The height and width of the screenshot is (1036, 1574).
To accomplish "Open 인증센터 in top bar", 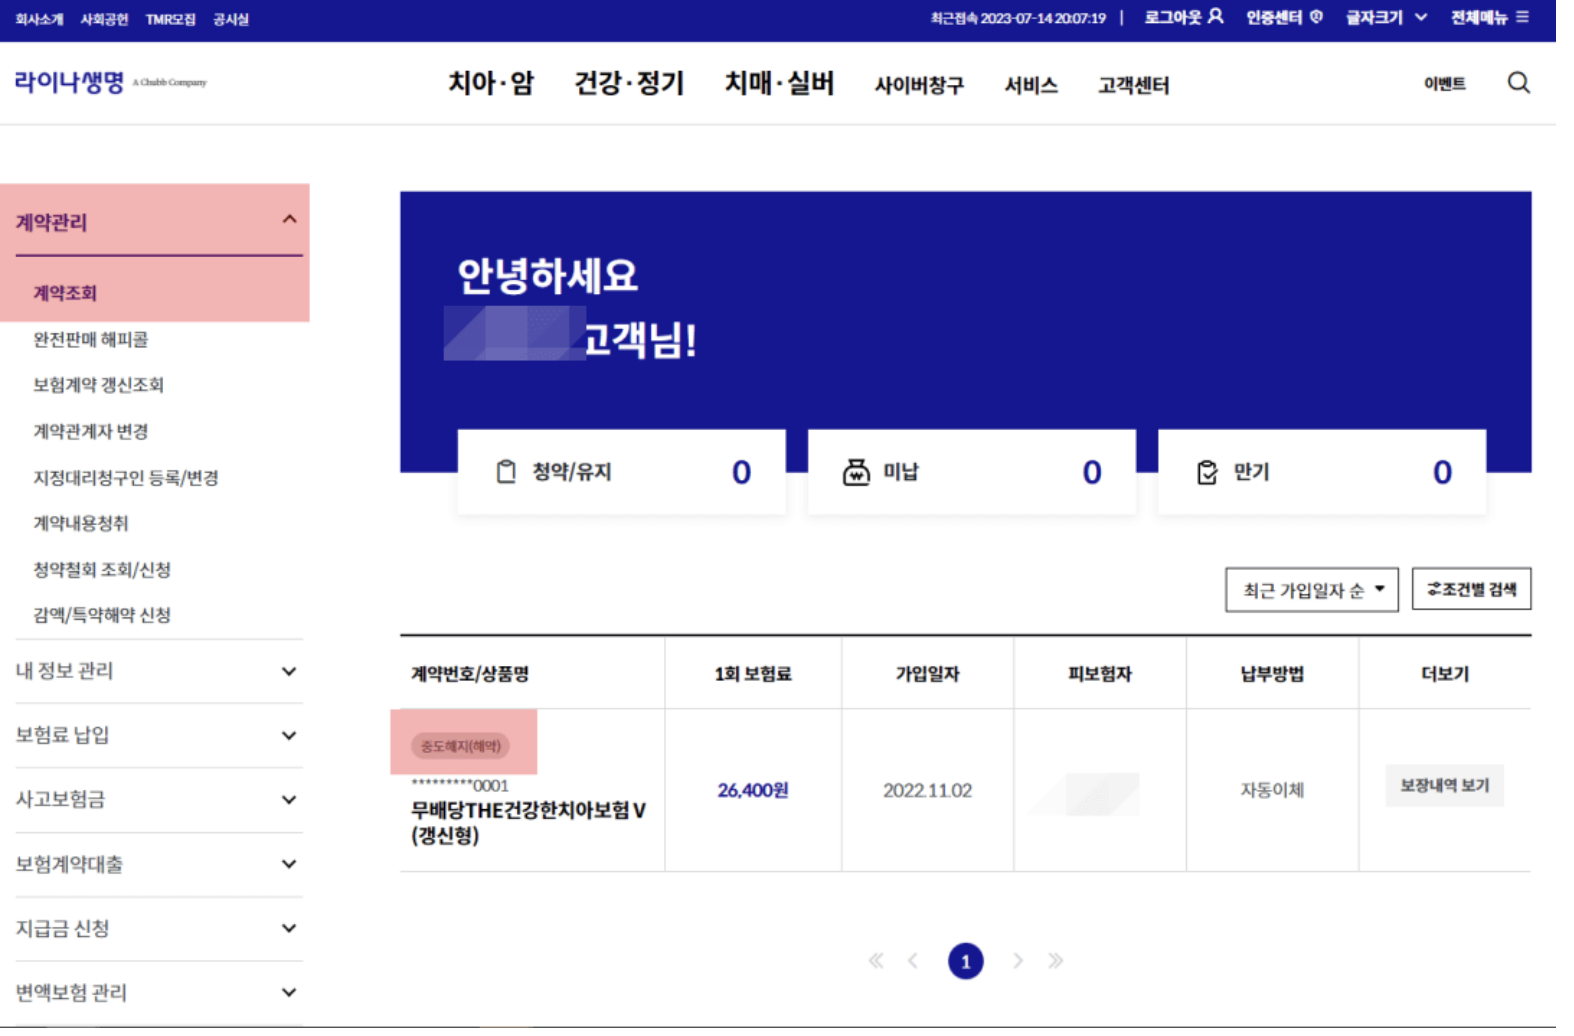I will point(1284,17).
